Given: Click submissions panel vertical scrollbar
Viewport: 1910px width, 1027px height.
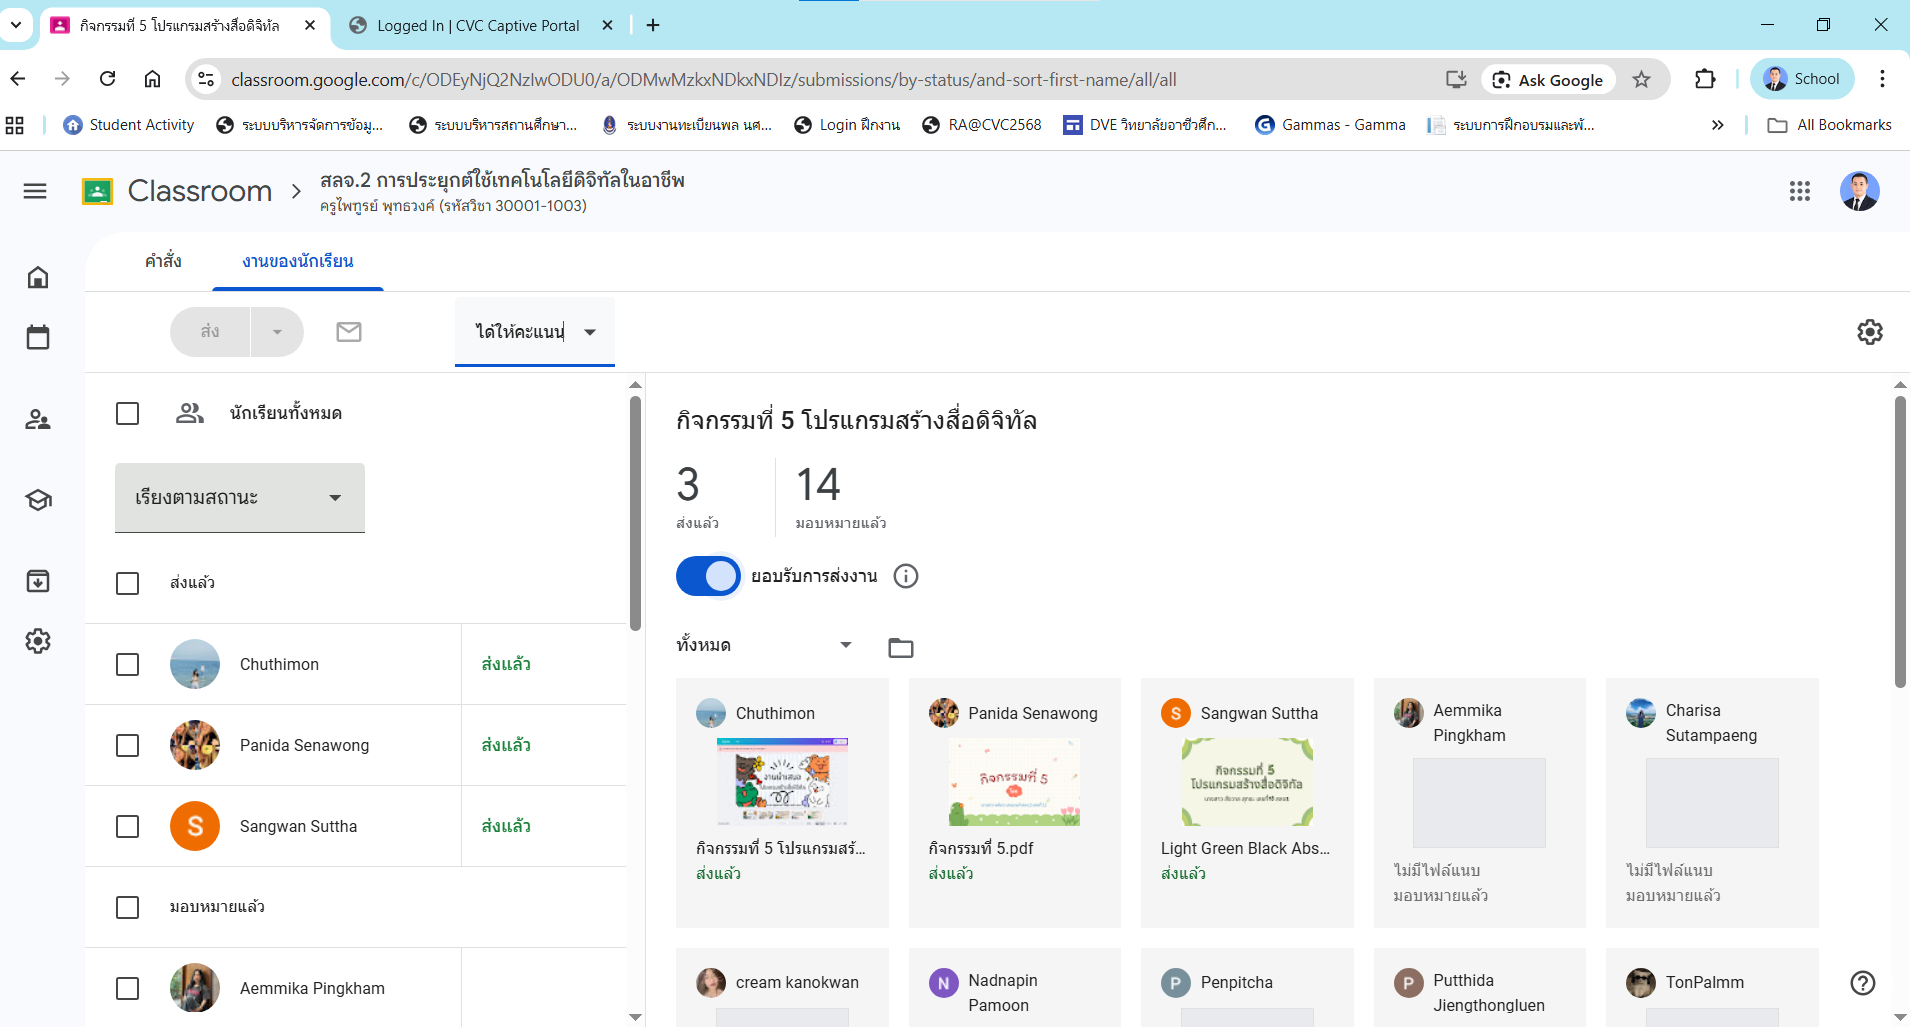Looking at the screenshot, I should [1900, 542].
